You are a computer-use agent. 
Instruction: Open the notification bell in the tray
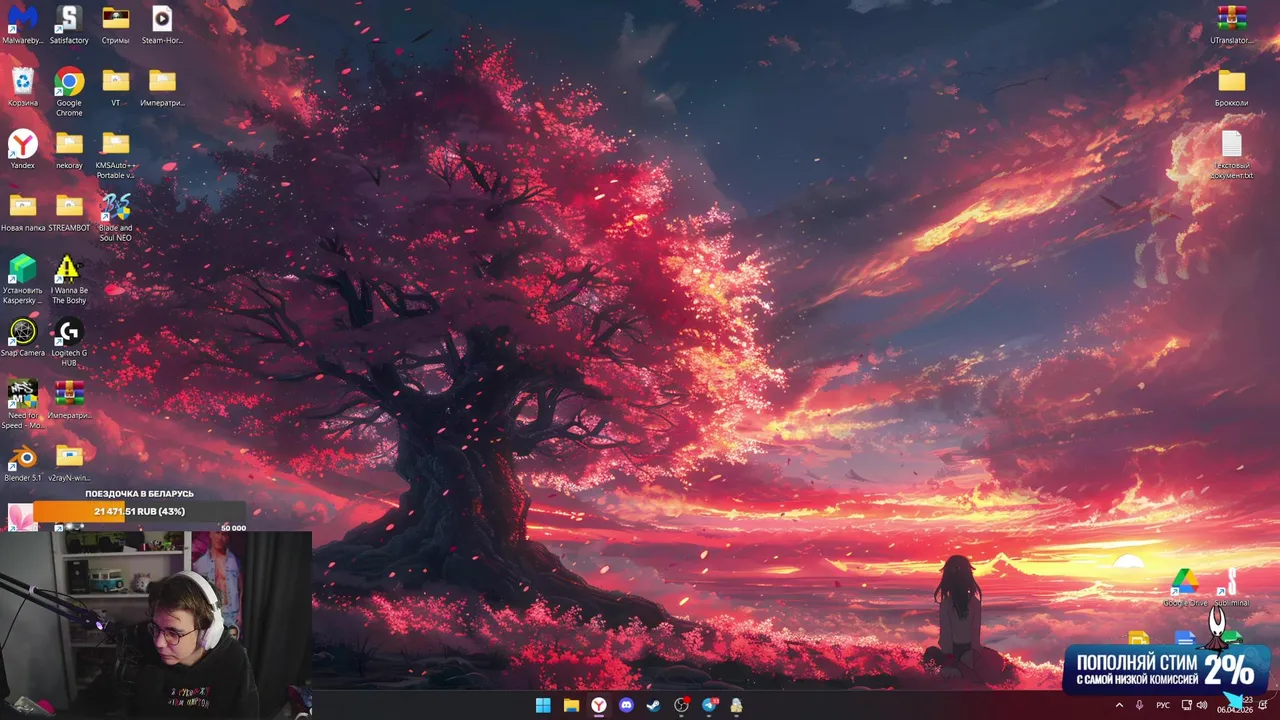coord(1263,705)
